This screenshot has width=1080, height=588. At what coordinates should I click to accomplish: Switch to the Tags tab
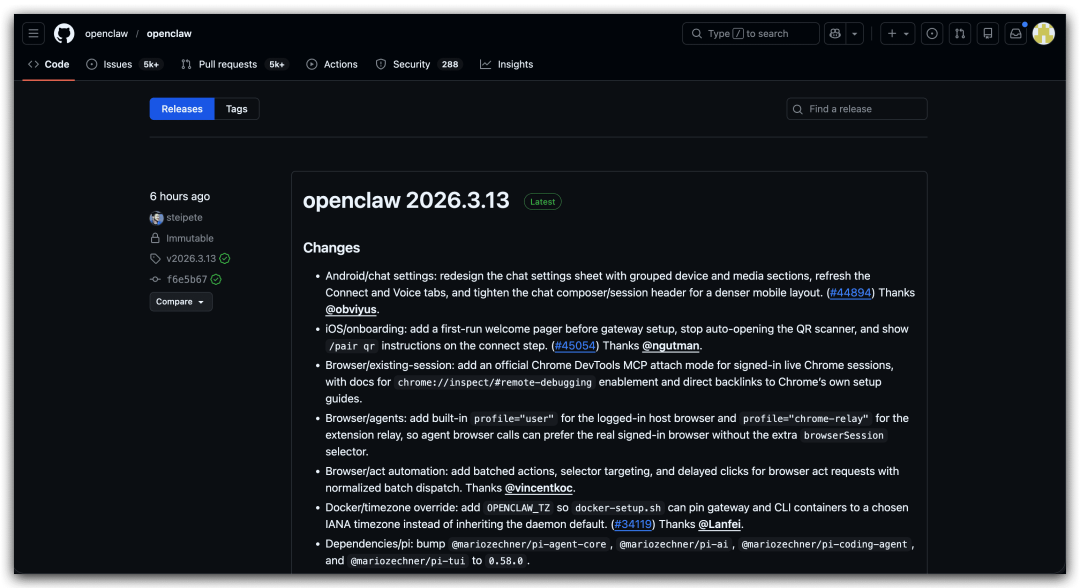click(236, 108)
